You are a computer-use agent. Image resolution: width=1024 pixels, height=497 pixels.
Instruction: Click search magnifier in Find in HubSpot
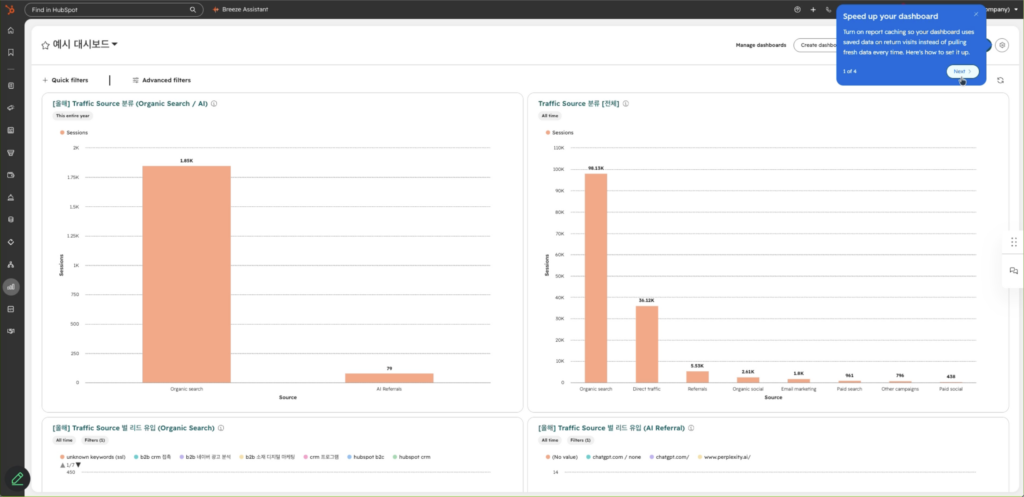tap(193, 10)
